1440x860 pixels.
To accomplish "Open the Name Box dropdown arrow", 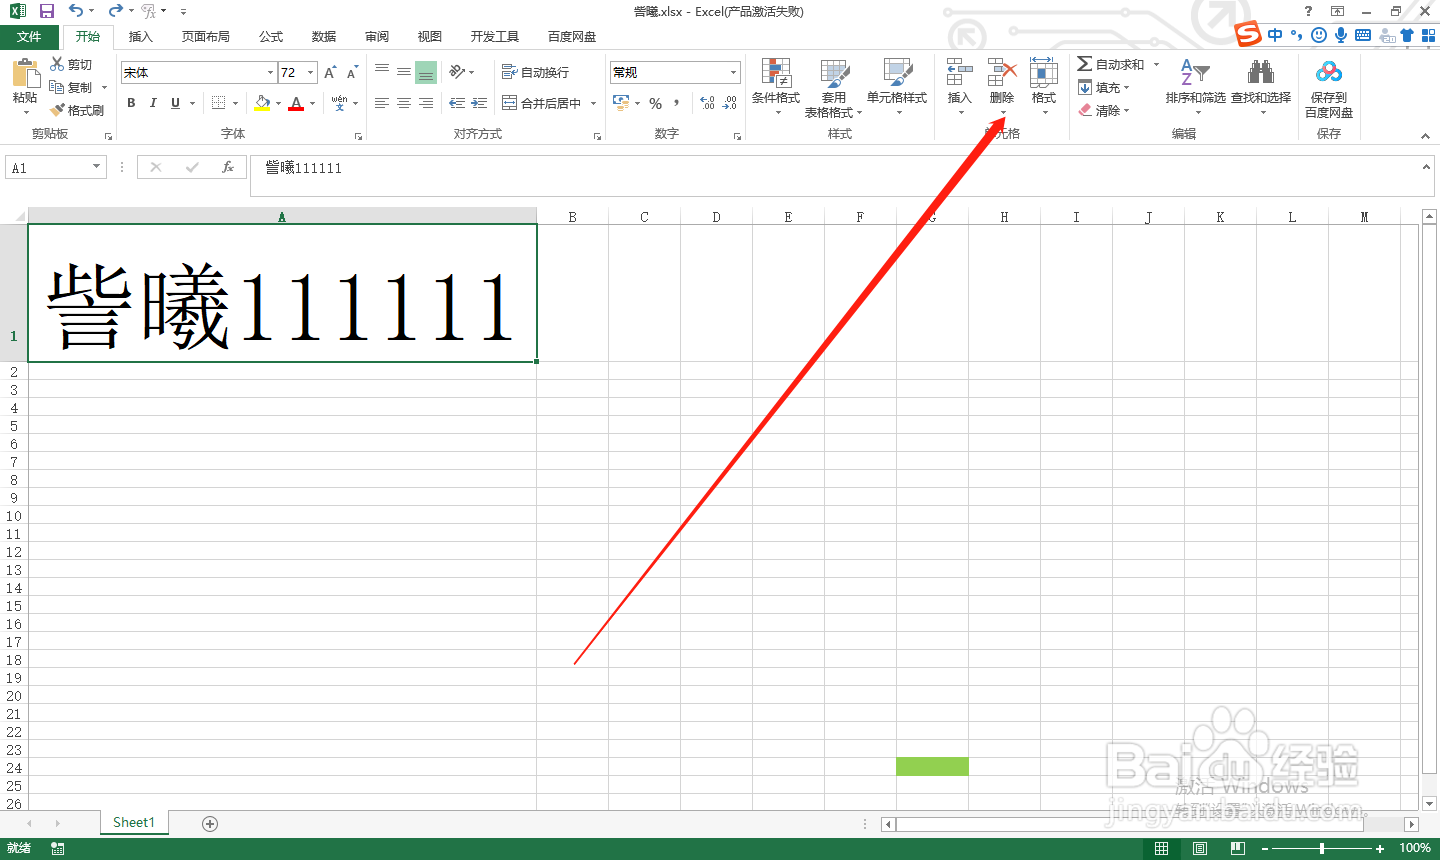I will tap(97, 167).
